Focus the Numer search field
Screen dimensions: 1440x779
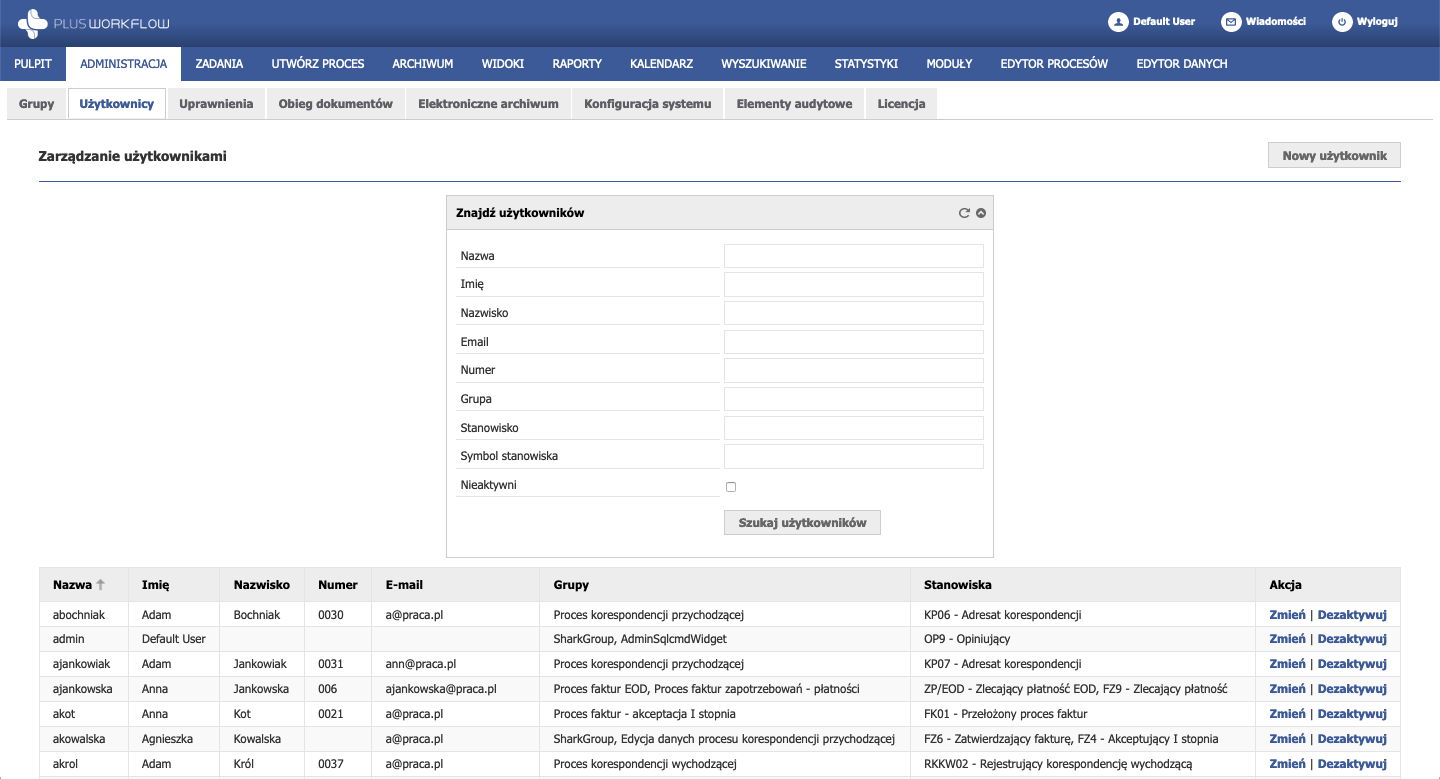point(853,370)
